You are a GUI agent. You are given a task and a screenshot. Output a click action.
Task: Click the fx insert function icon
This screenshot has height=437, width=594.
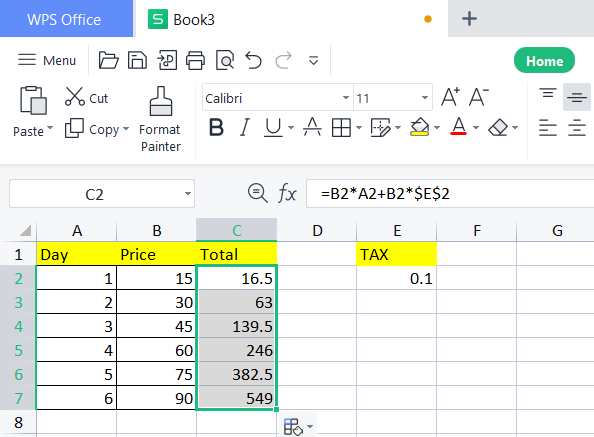coord(287,194)
